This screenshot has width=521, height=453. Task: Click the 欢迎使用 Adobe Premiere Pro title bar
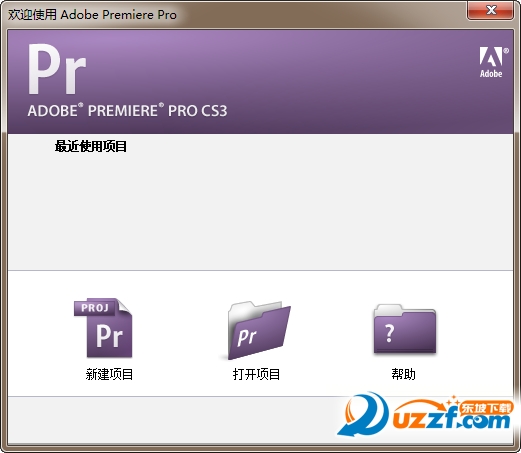92,15
